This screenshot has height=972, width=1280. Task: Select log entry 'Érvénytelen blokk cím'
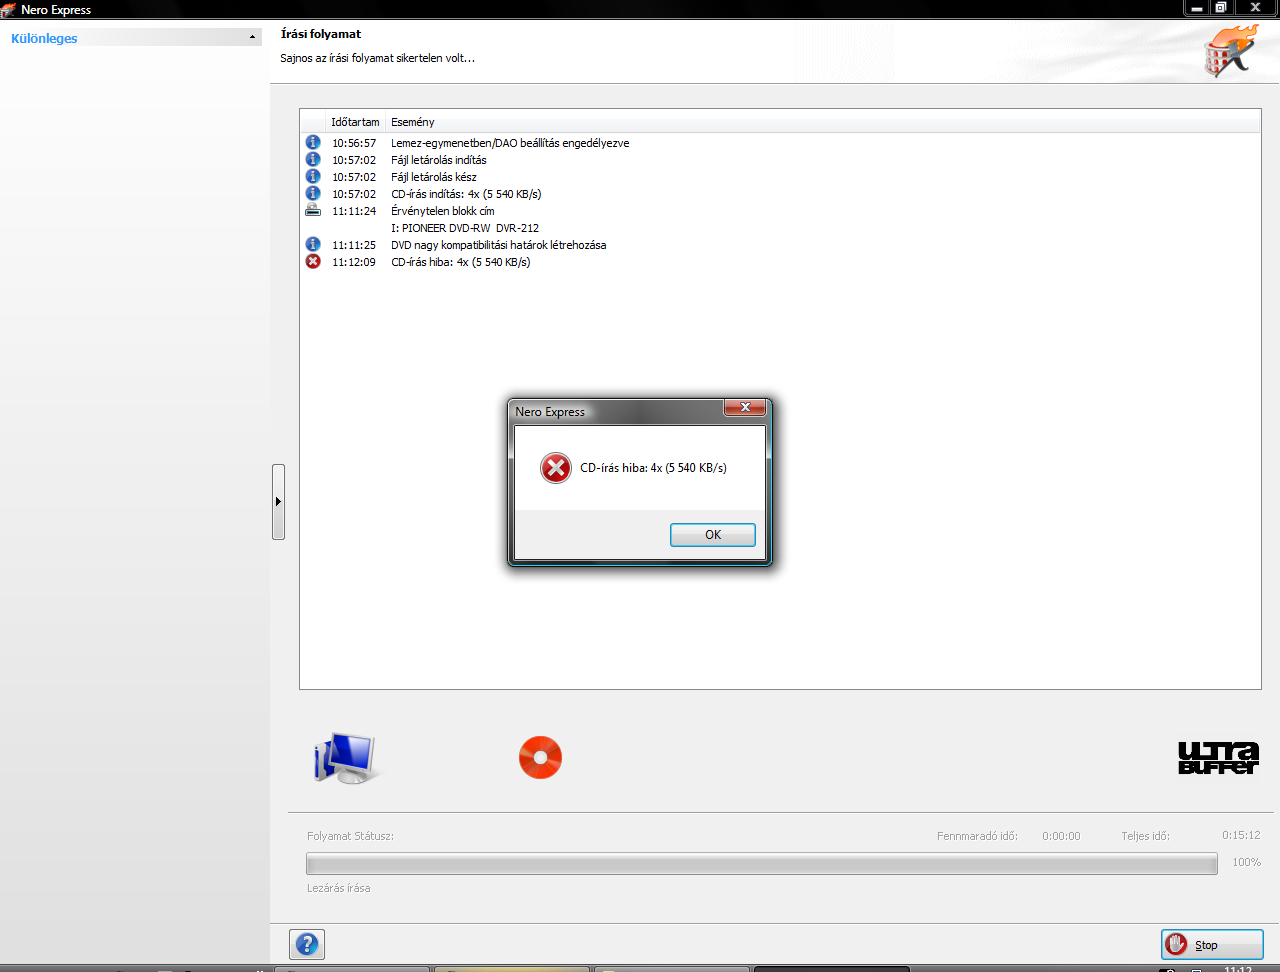click(x=443, y=211)
